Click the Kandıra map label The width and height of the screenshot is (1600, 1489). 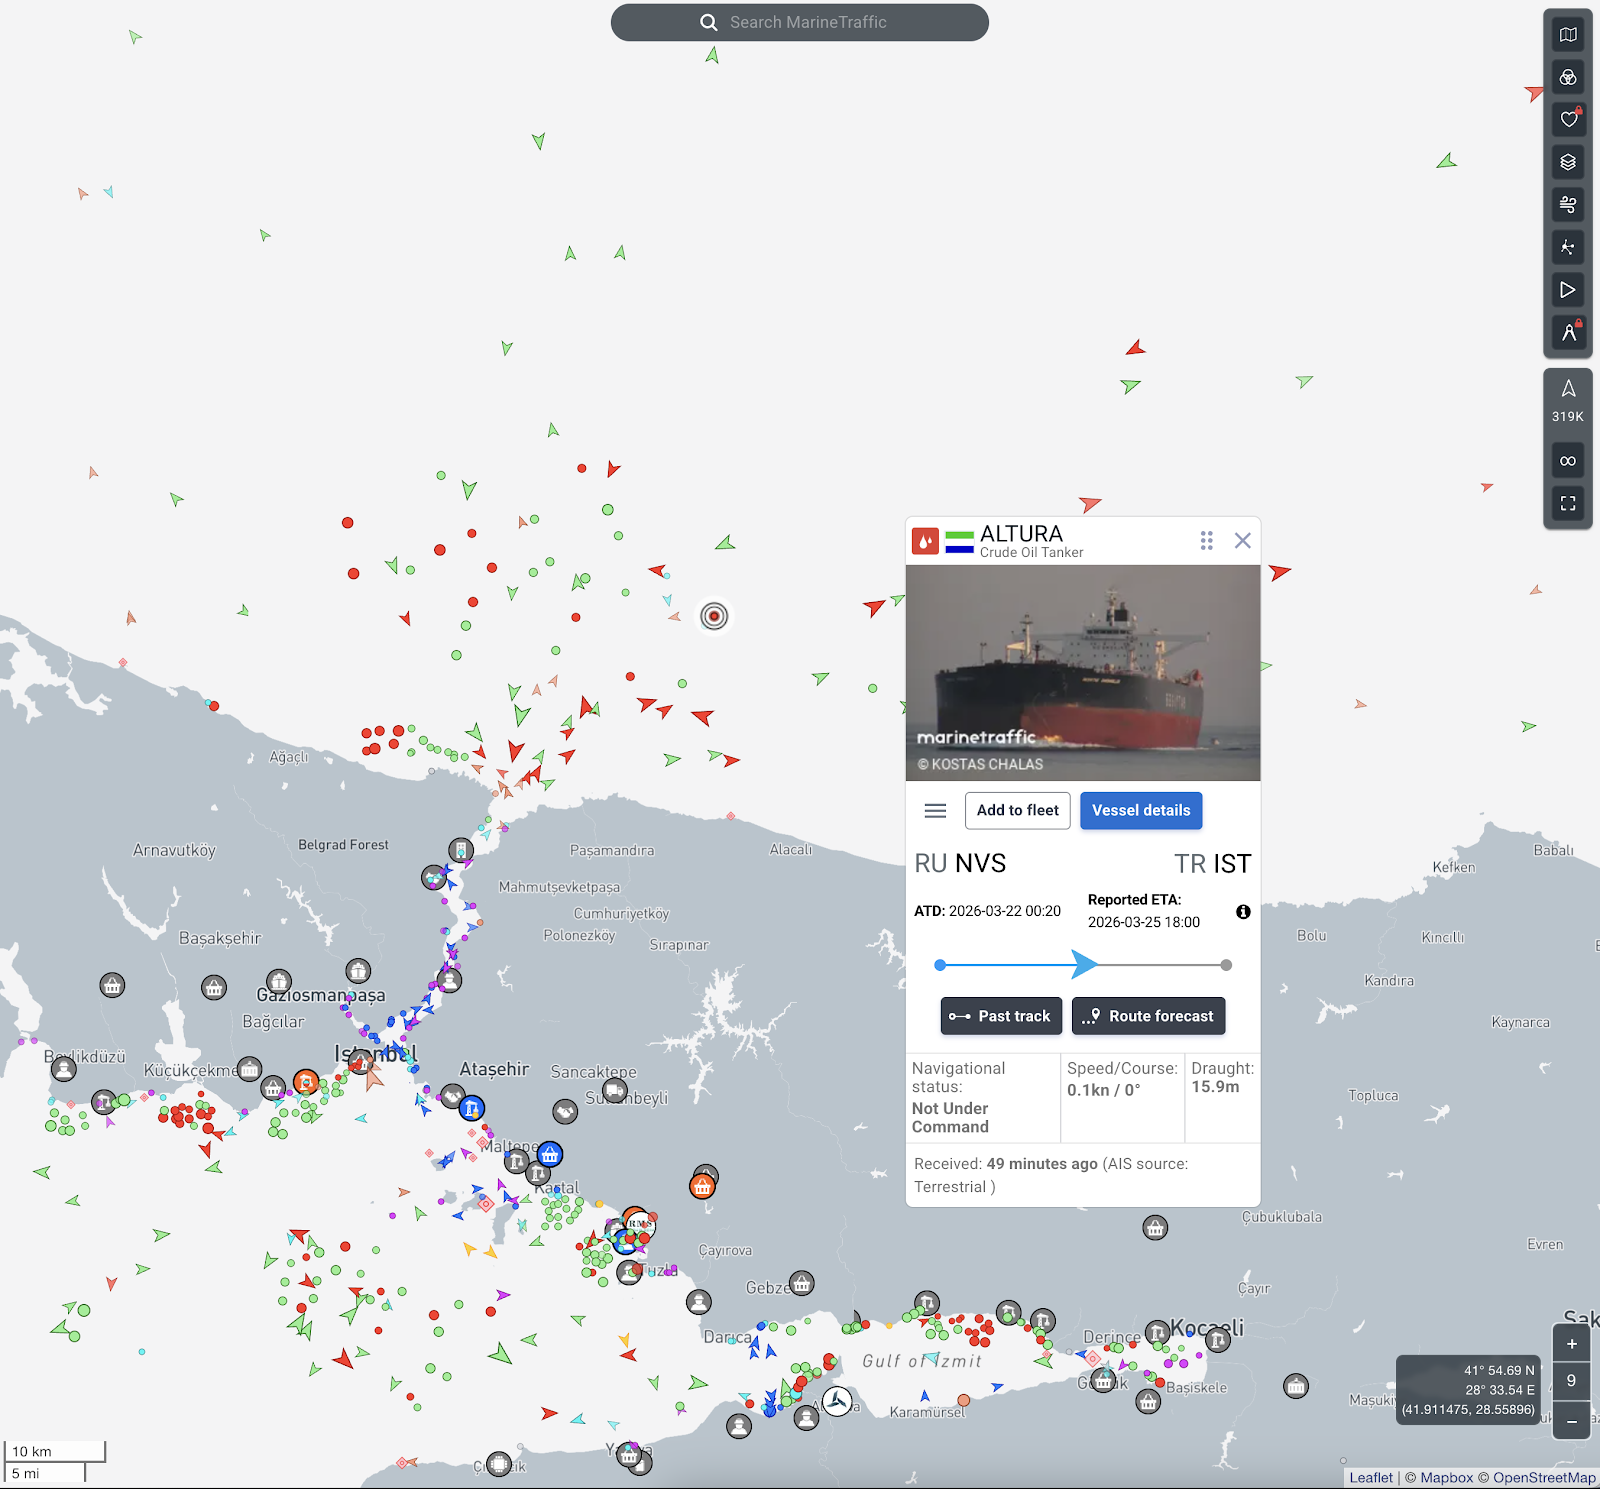[x=1389, y=980]
